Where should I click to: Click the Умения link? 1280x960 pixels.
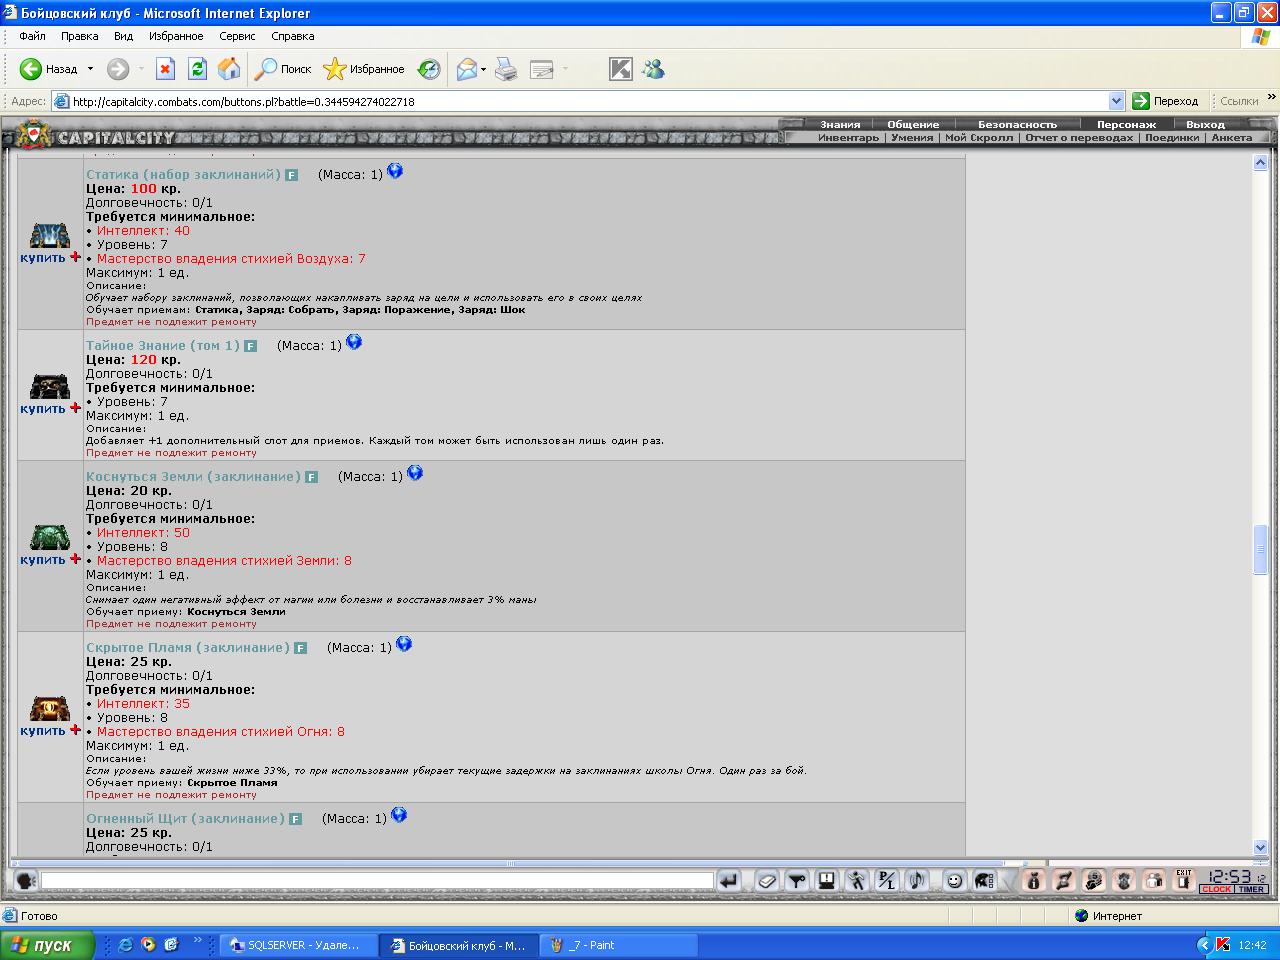point(912,138)
